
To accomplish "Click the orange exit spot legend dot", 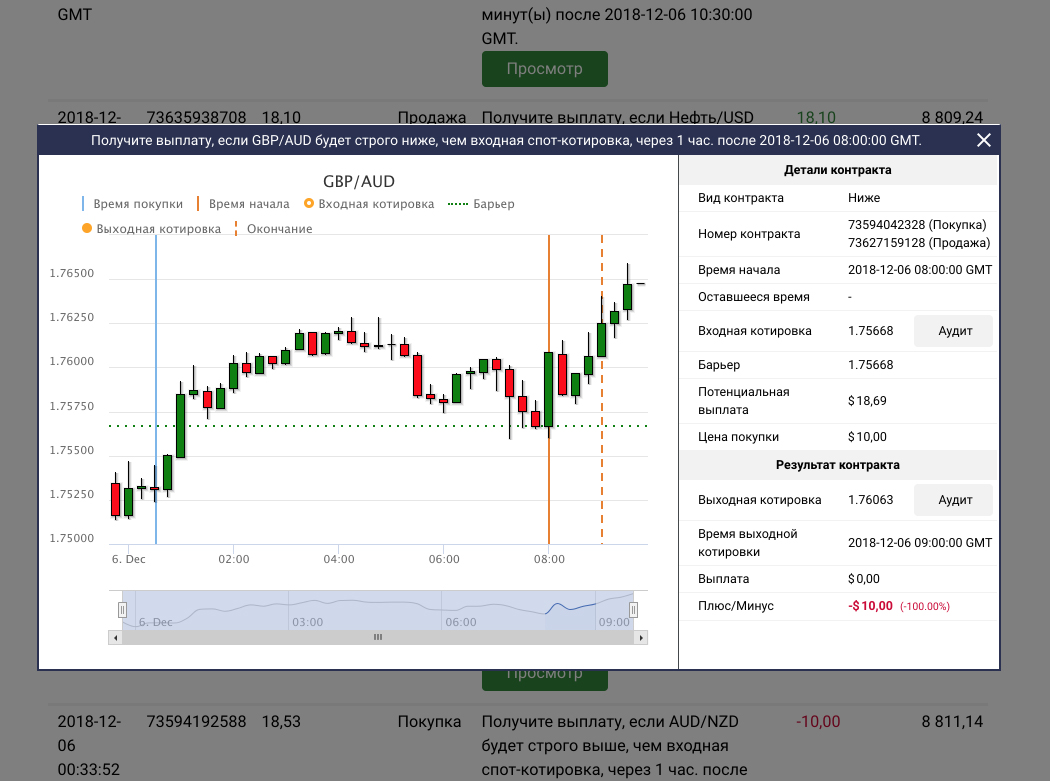I will pos(87,229).
